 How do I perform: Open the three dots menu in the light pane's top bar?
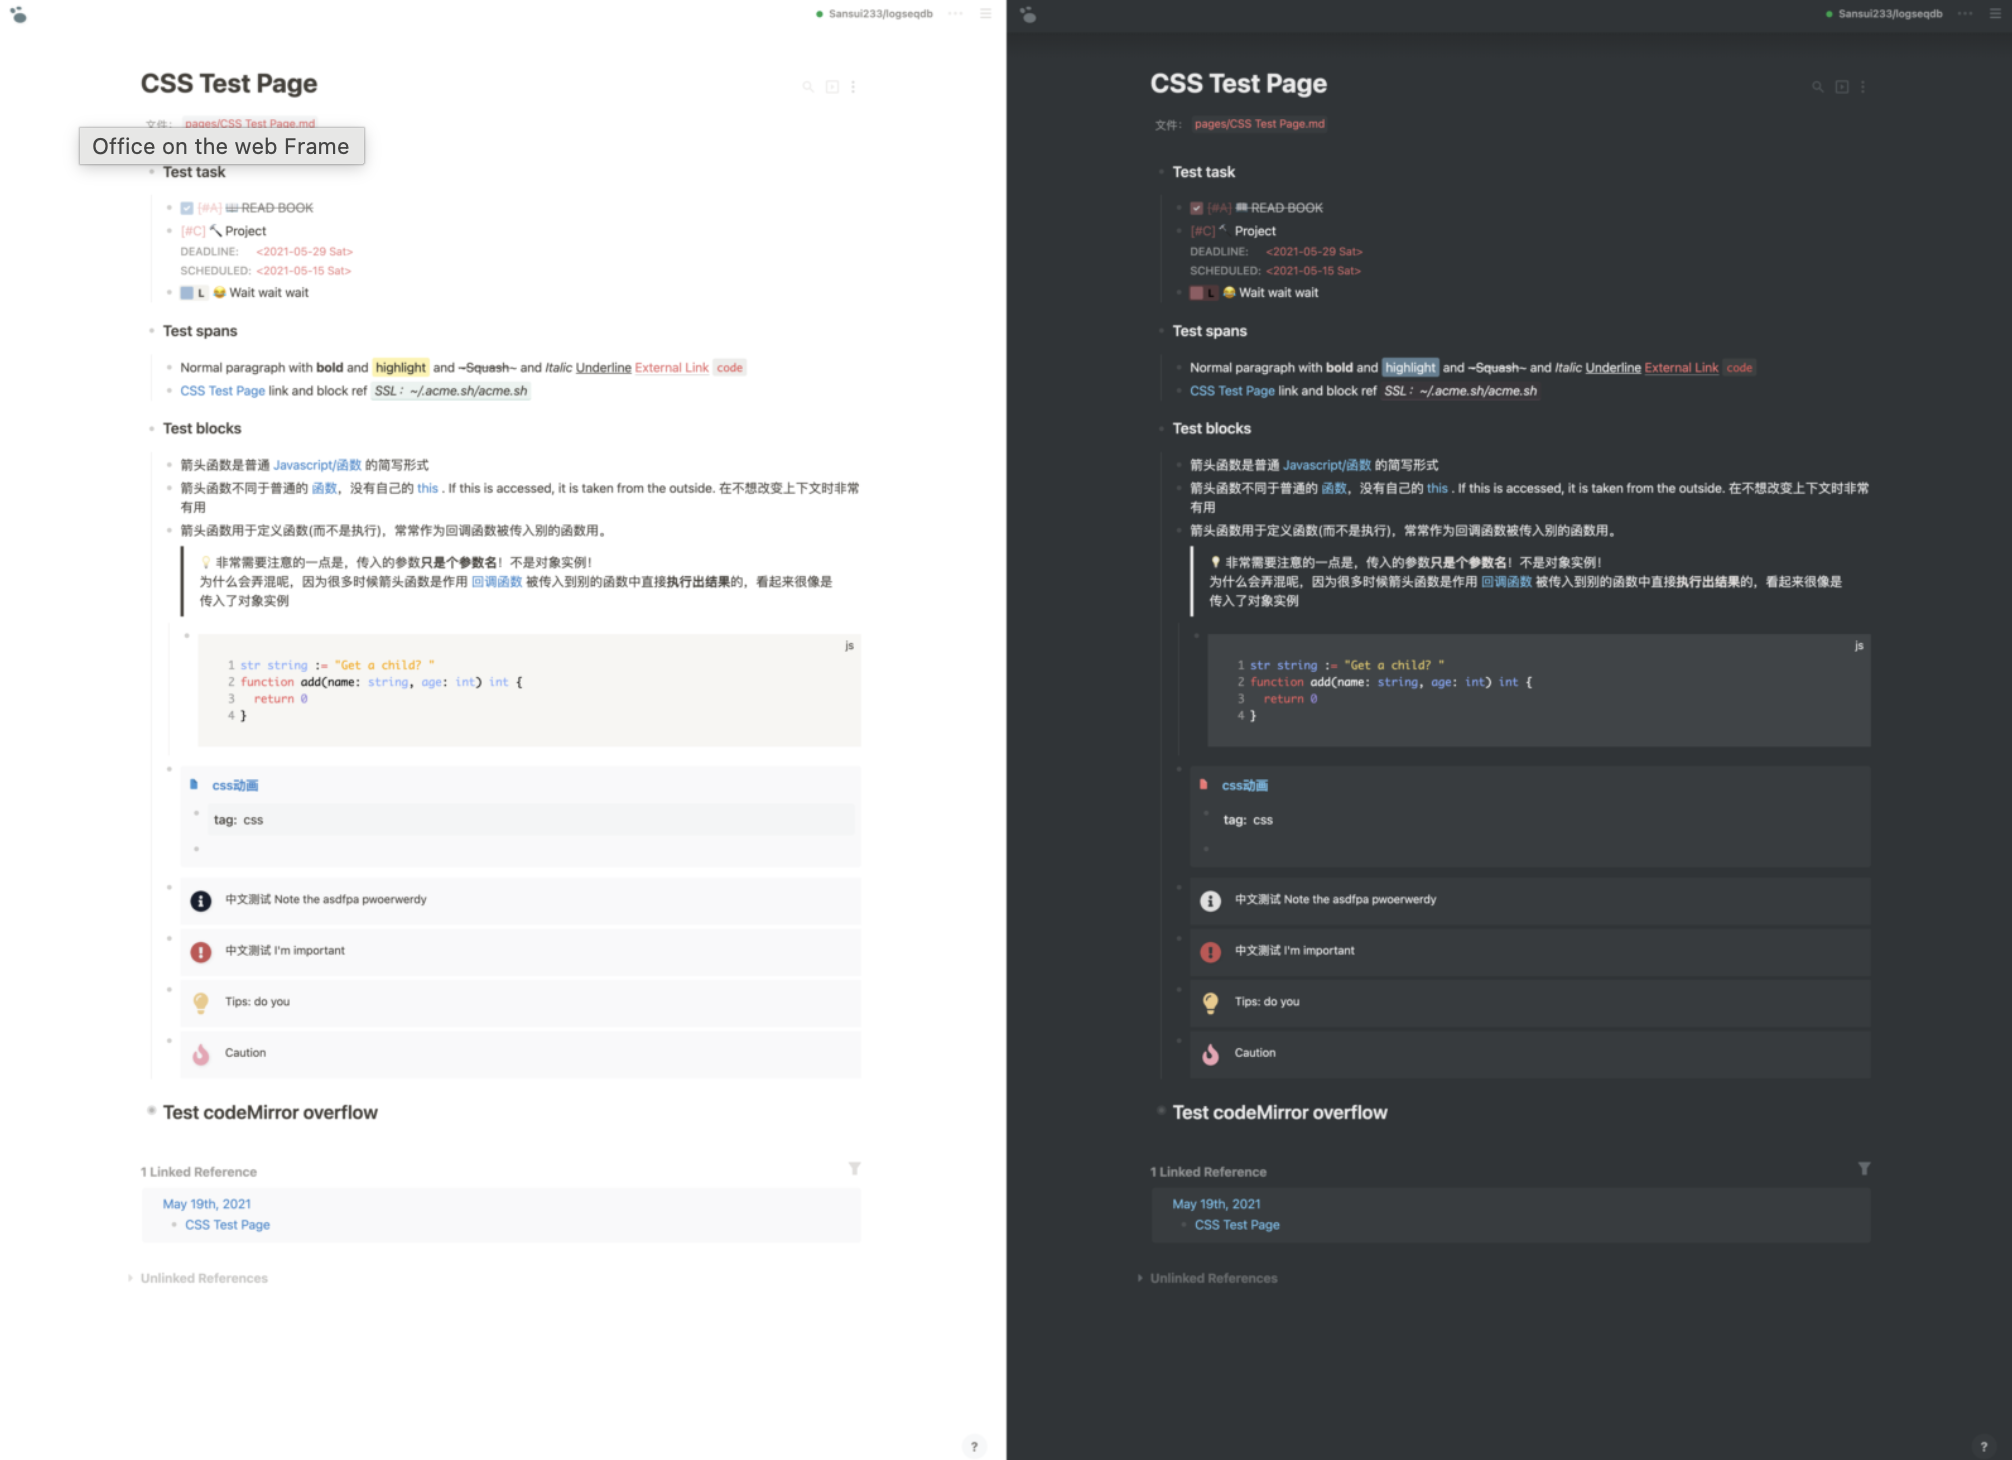pyautogui.click(x=956, y=14)
